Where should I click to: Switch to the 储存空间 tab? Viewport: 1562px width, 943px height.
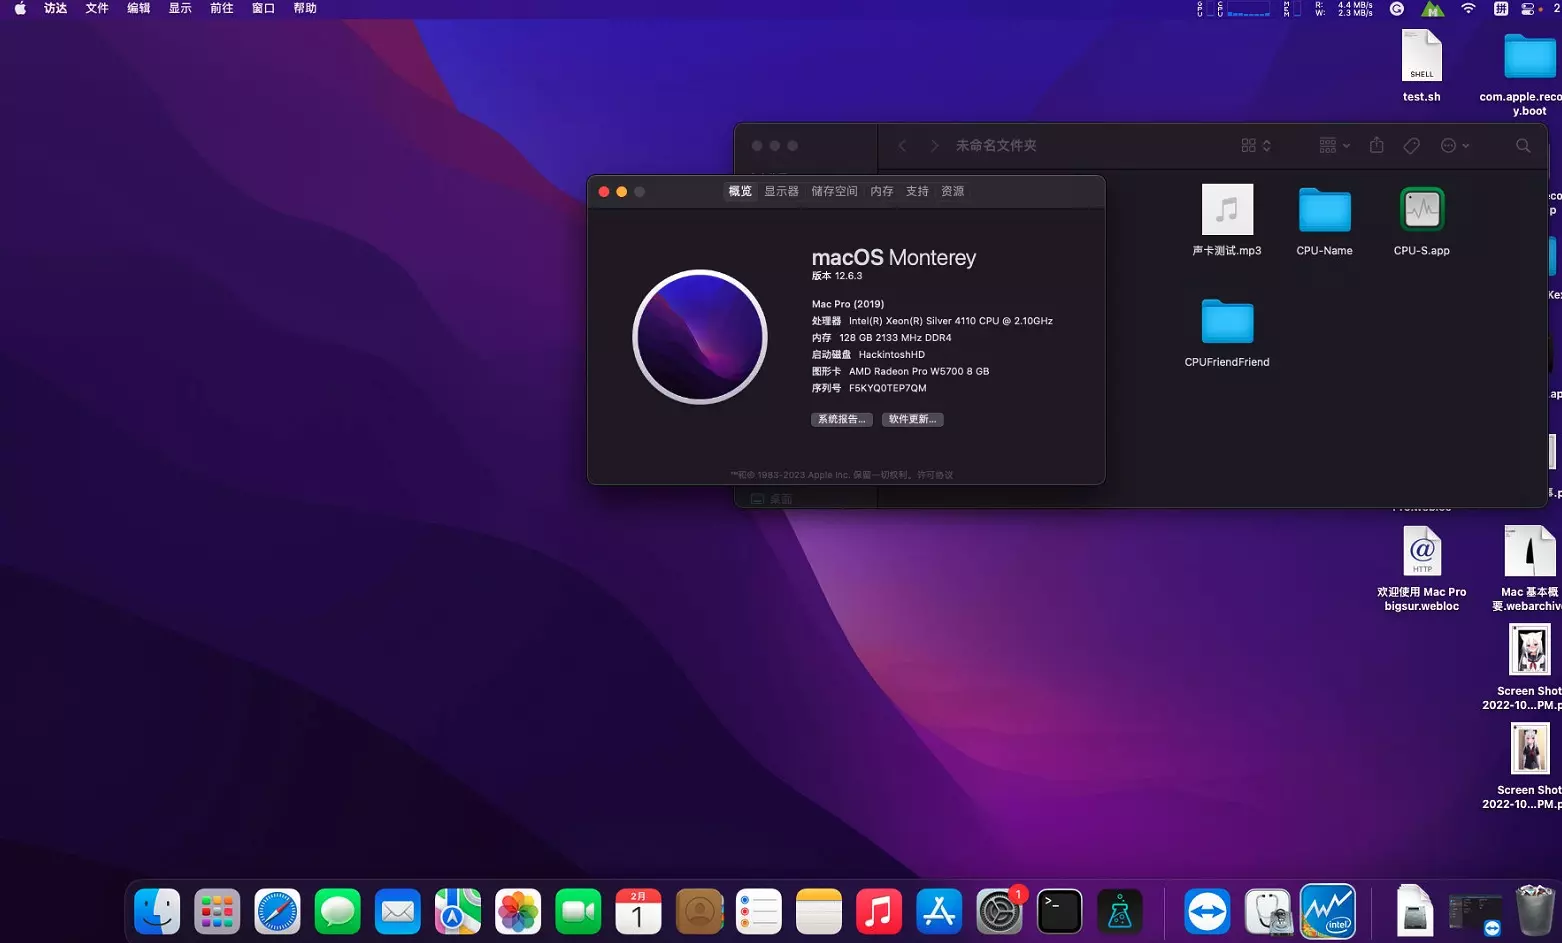[x=834, y=191]
